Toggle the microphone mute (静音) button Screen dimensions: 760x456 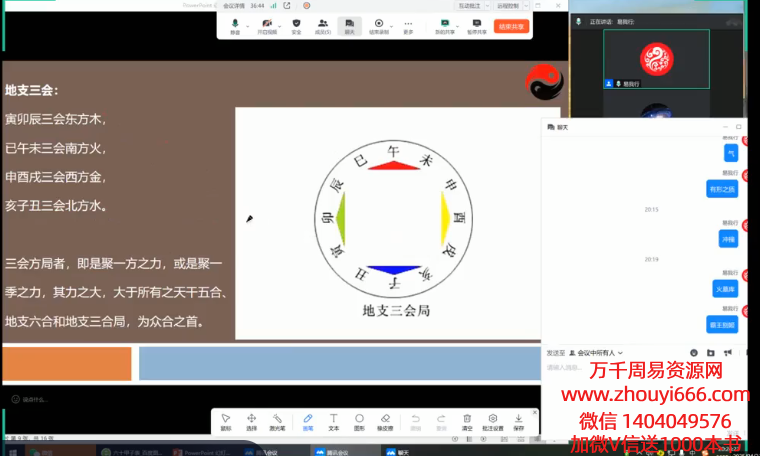[235, 25]
